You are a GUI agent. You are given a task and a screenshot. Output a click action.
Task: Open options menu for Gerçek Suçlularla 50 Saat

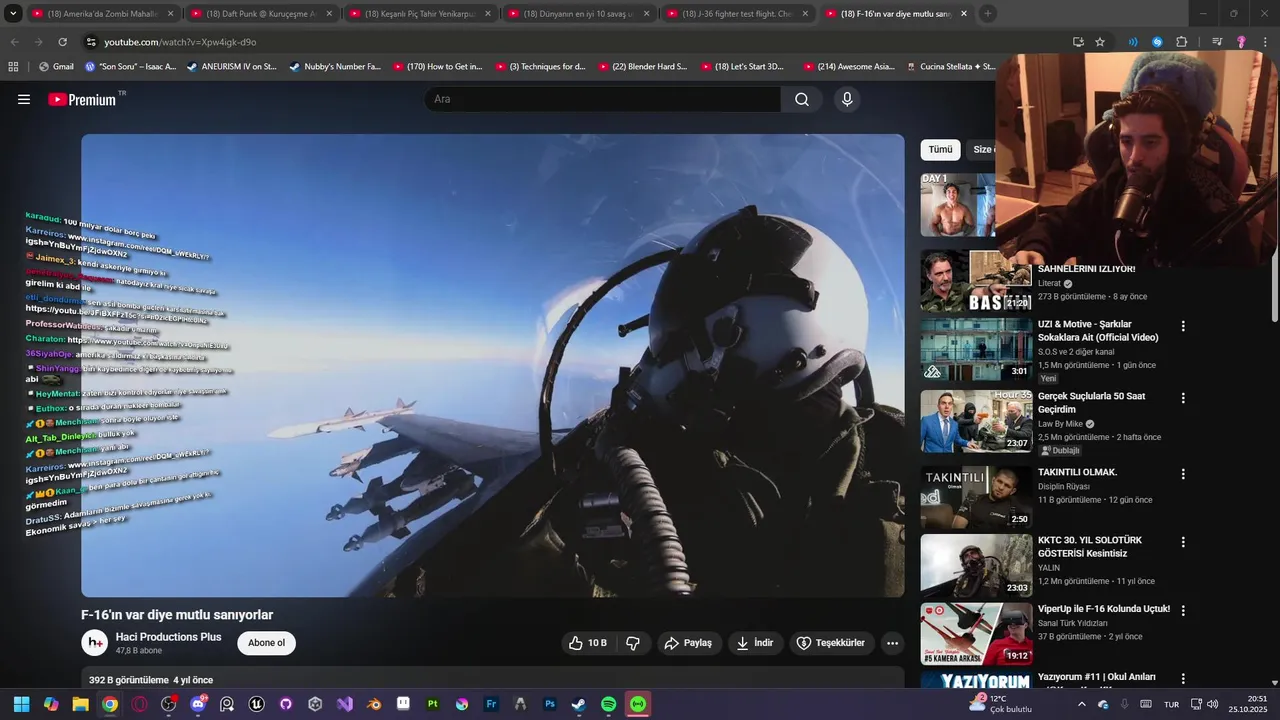point(1183,398)
